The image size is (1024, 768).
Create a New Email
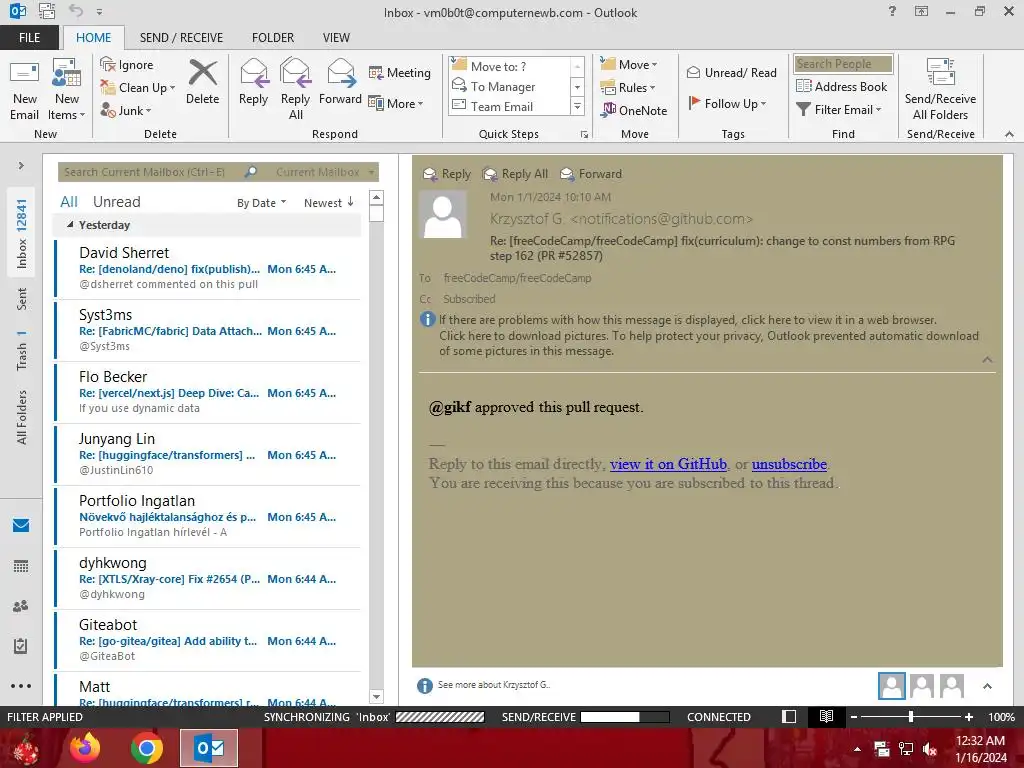(x=24, y=90)
